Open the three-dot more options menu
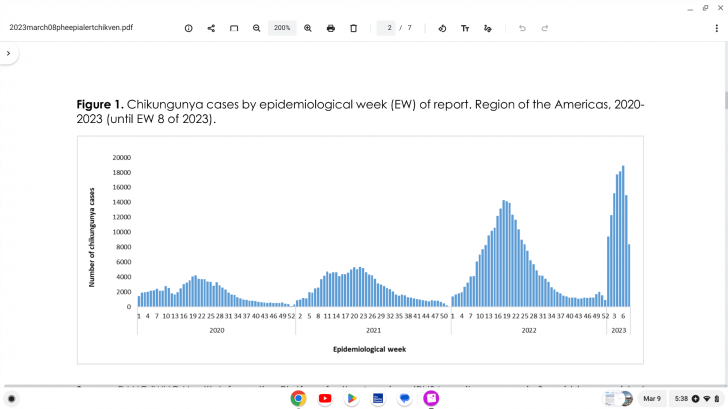728x409 pixels. (716, 28)
